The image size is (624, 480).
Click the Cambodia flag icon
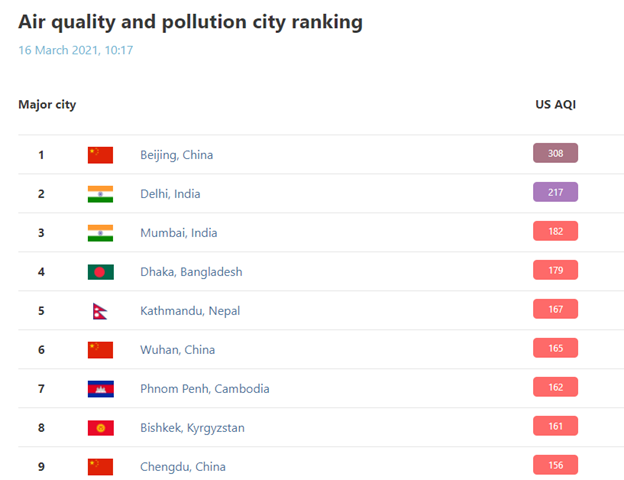101,389
